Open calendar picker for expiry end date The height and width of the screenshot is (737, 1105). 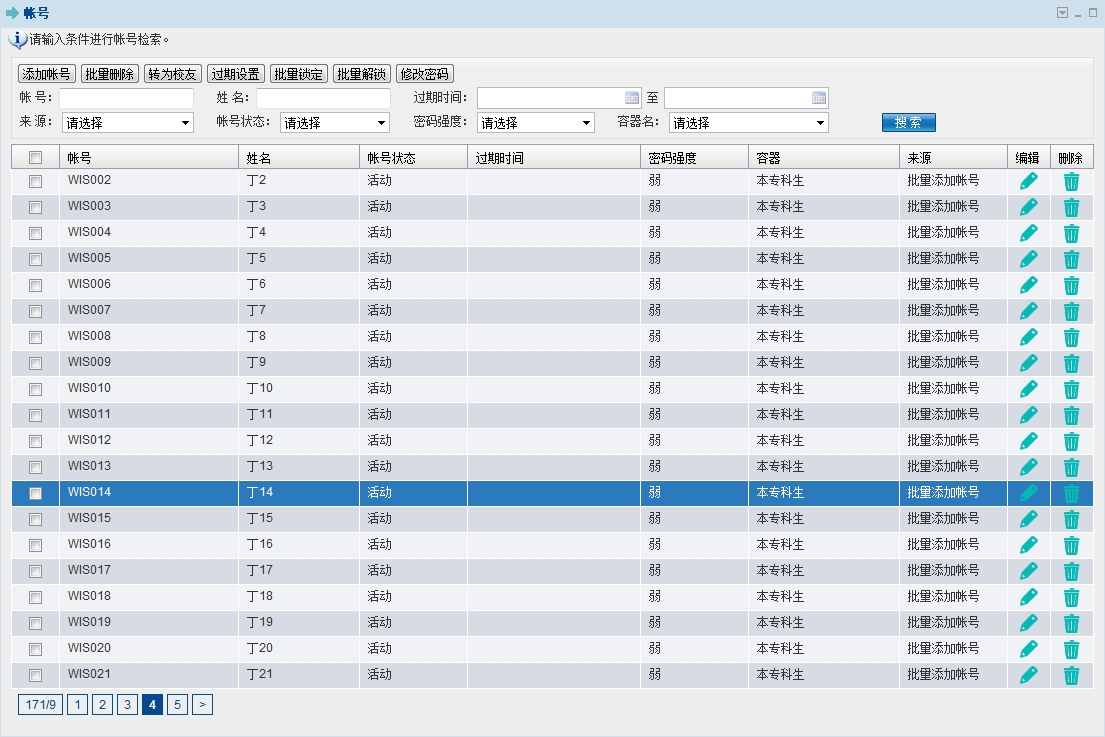pyautogui.click(x=819, y=98)
